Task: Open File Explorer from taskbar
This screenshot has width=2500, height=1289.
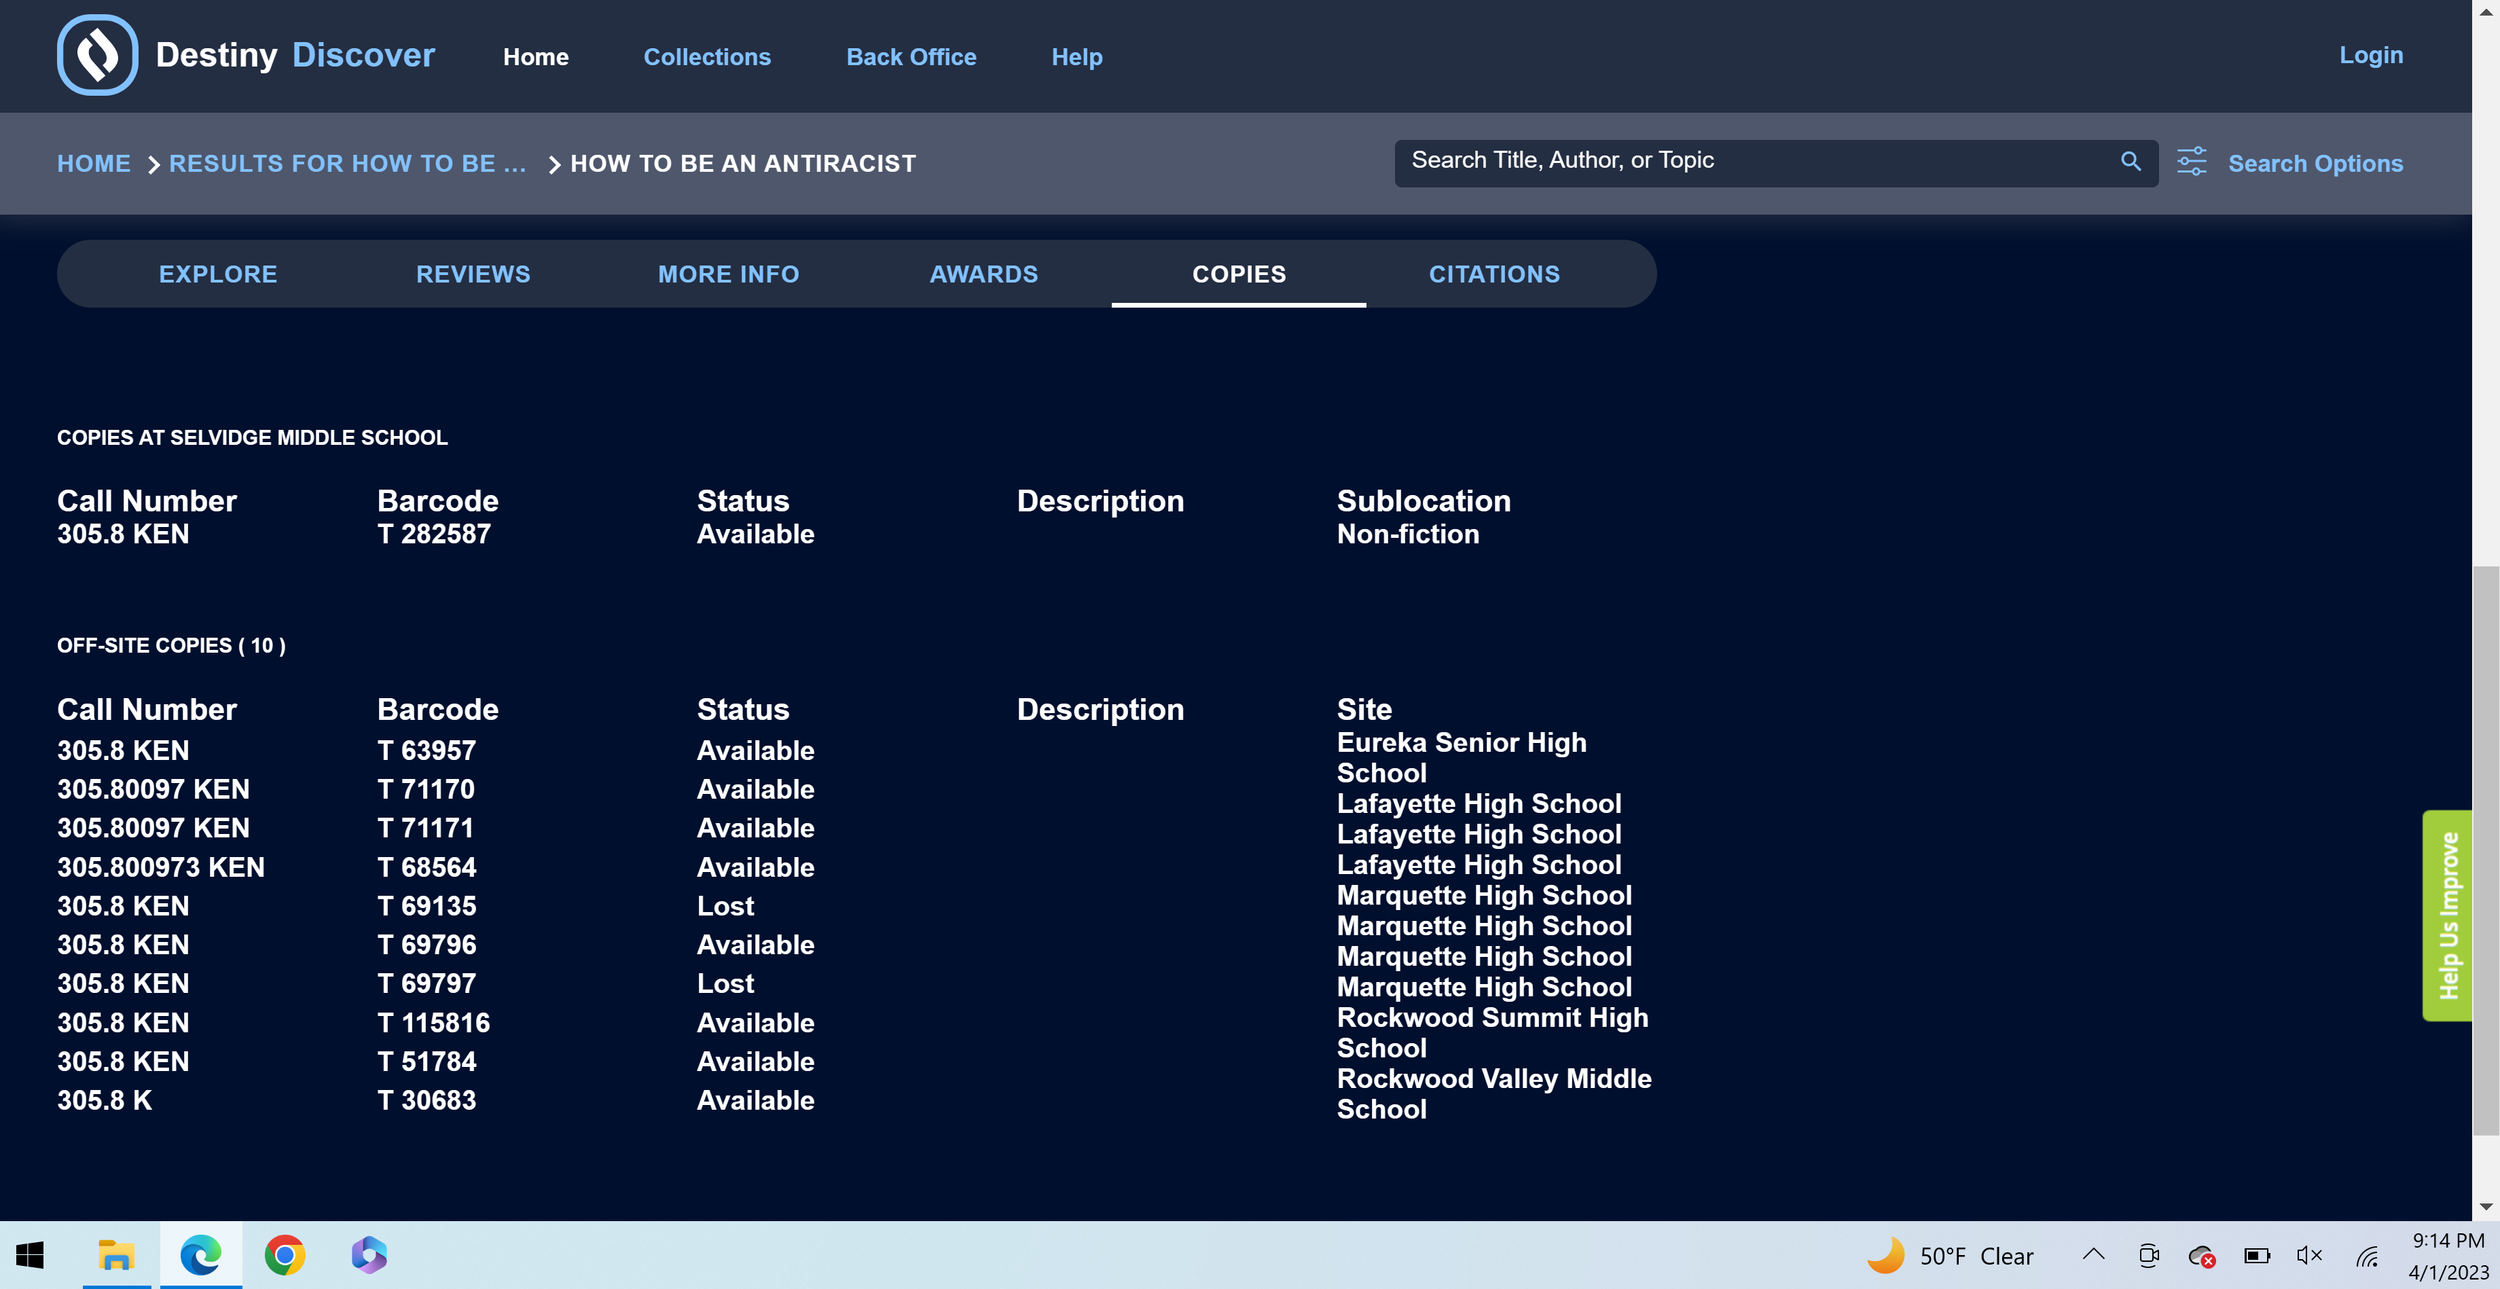Action: point(116,1255)
